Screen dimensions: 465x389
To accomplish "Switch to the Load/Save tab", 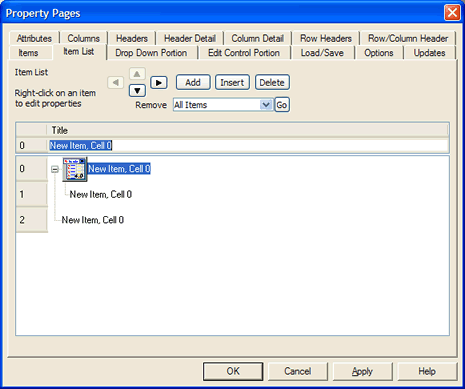I will coord(322,53).
